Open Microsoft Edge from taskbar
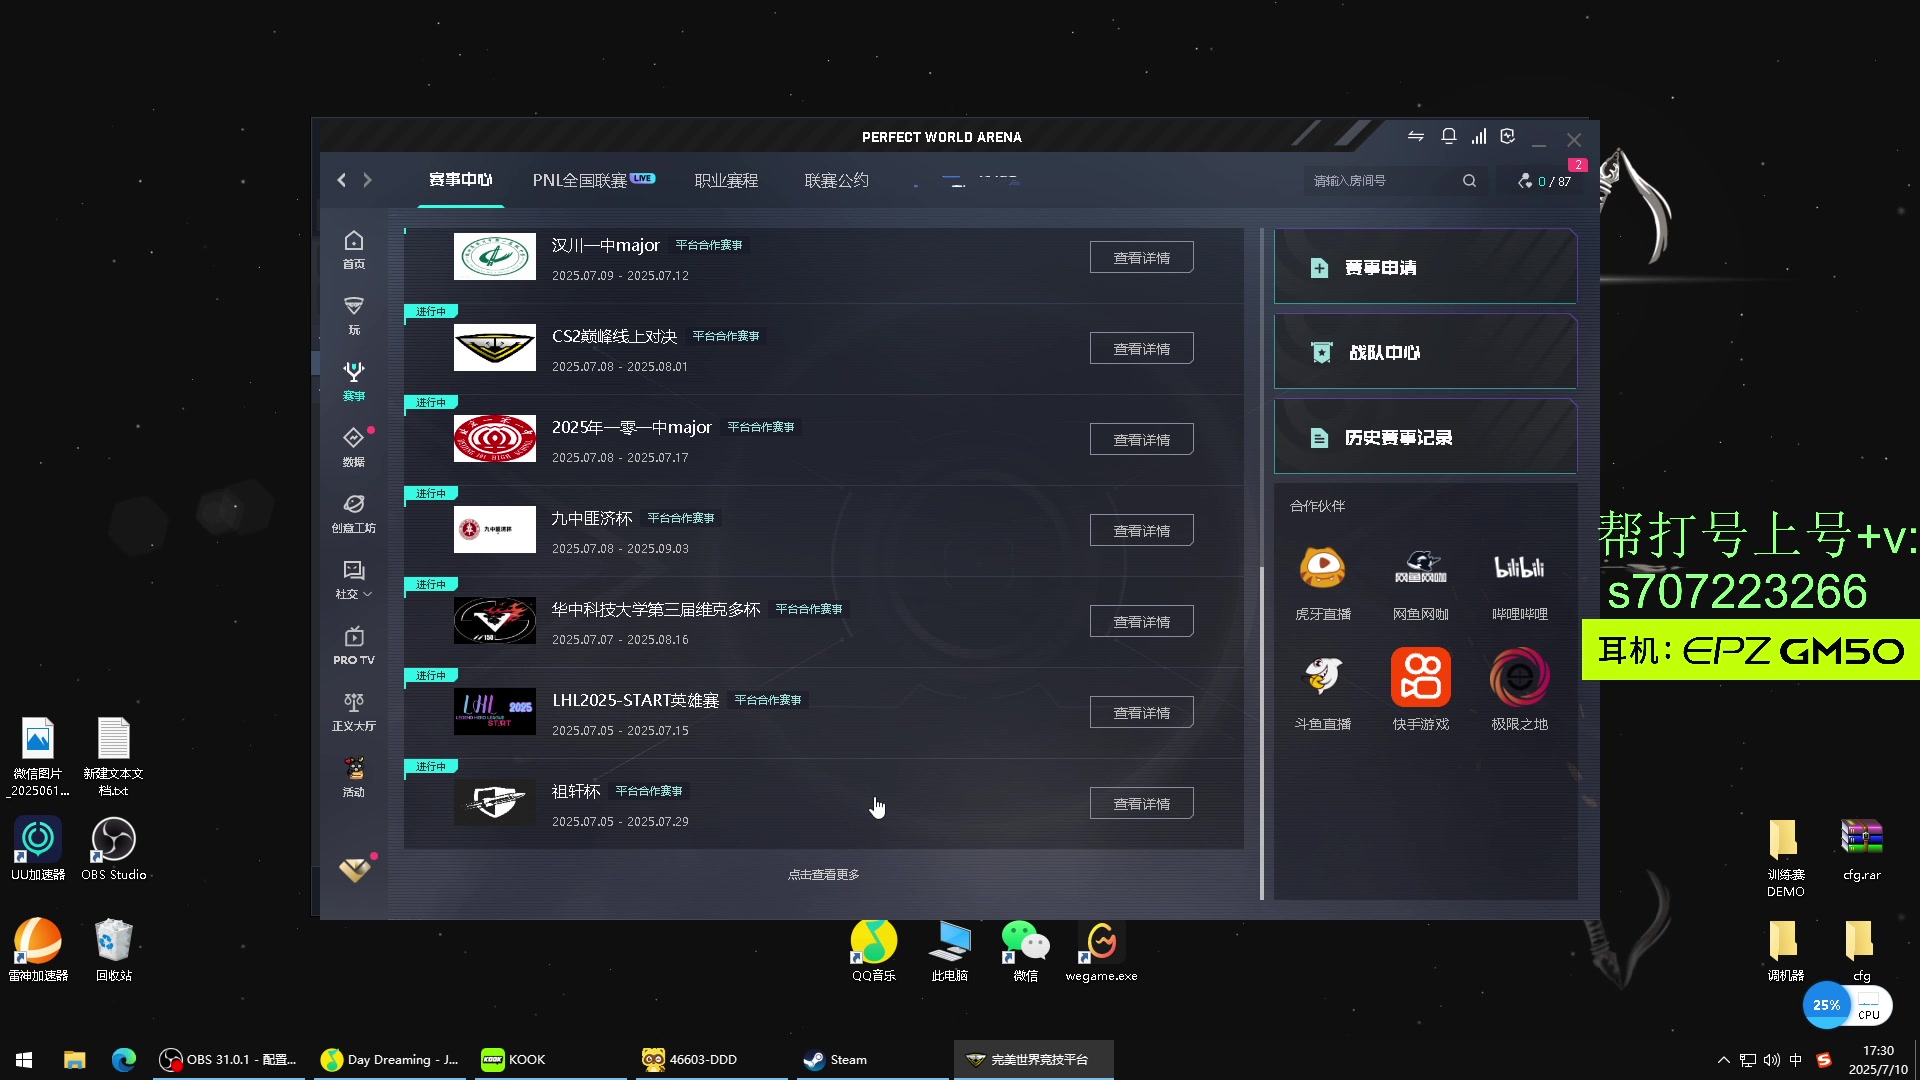Image resolution: width=1920 pixels, height=1080 pixels. pos(124,1060)
